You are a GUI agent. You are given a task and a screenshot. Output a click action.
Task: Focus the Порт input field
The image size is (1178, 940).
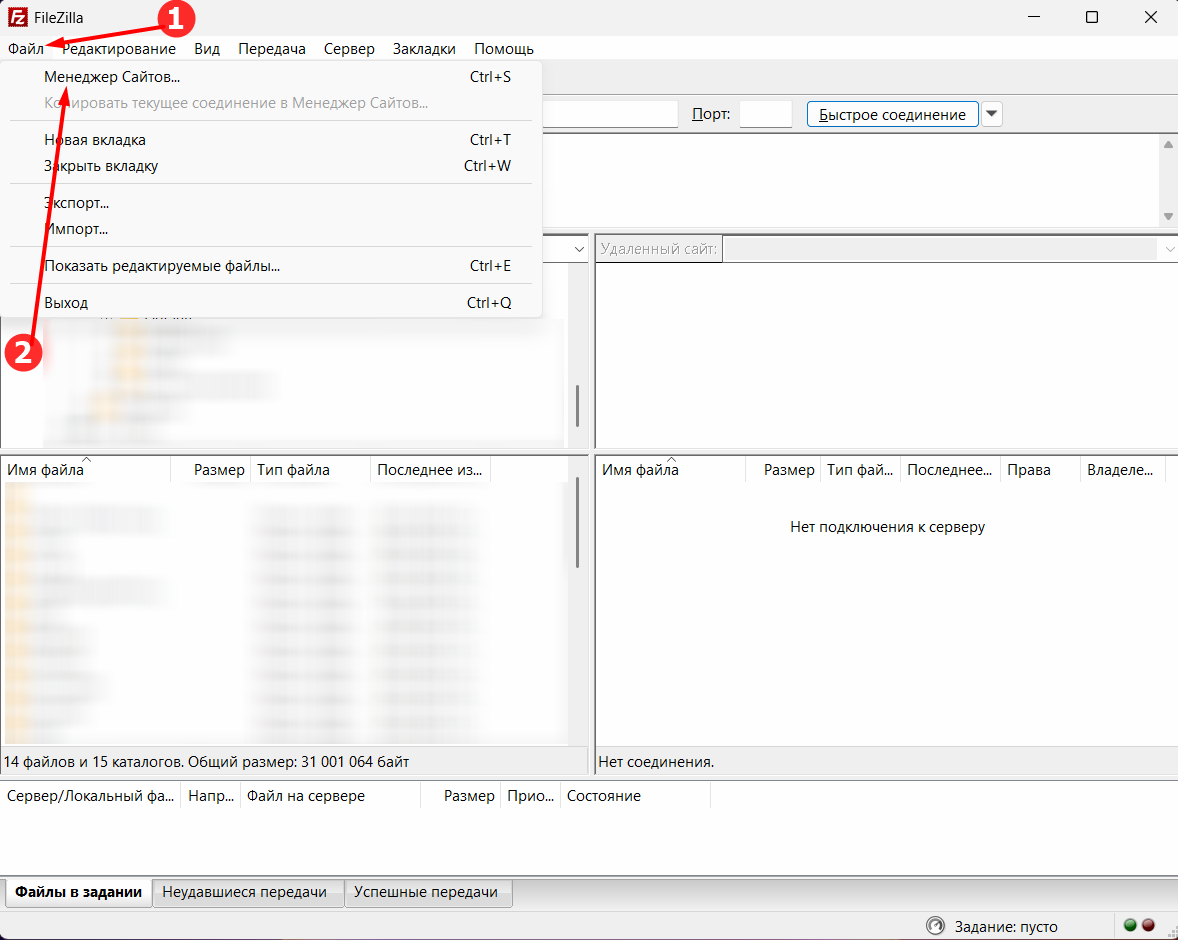pos(766,114)
